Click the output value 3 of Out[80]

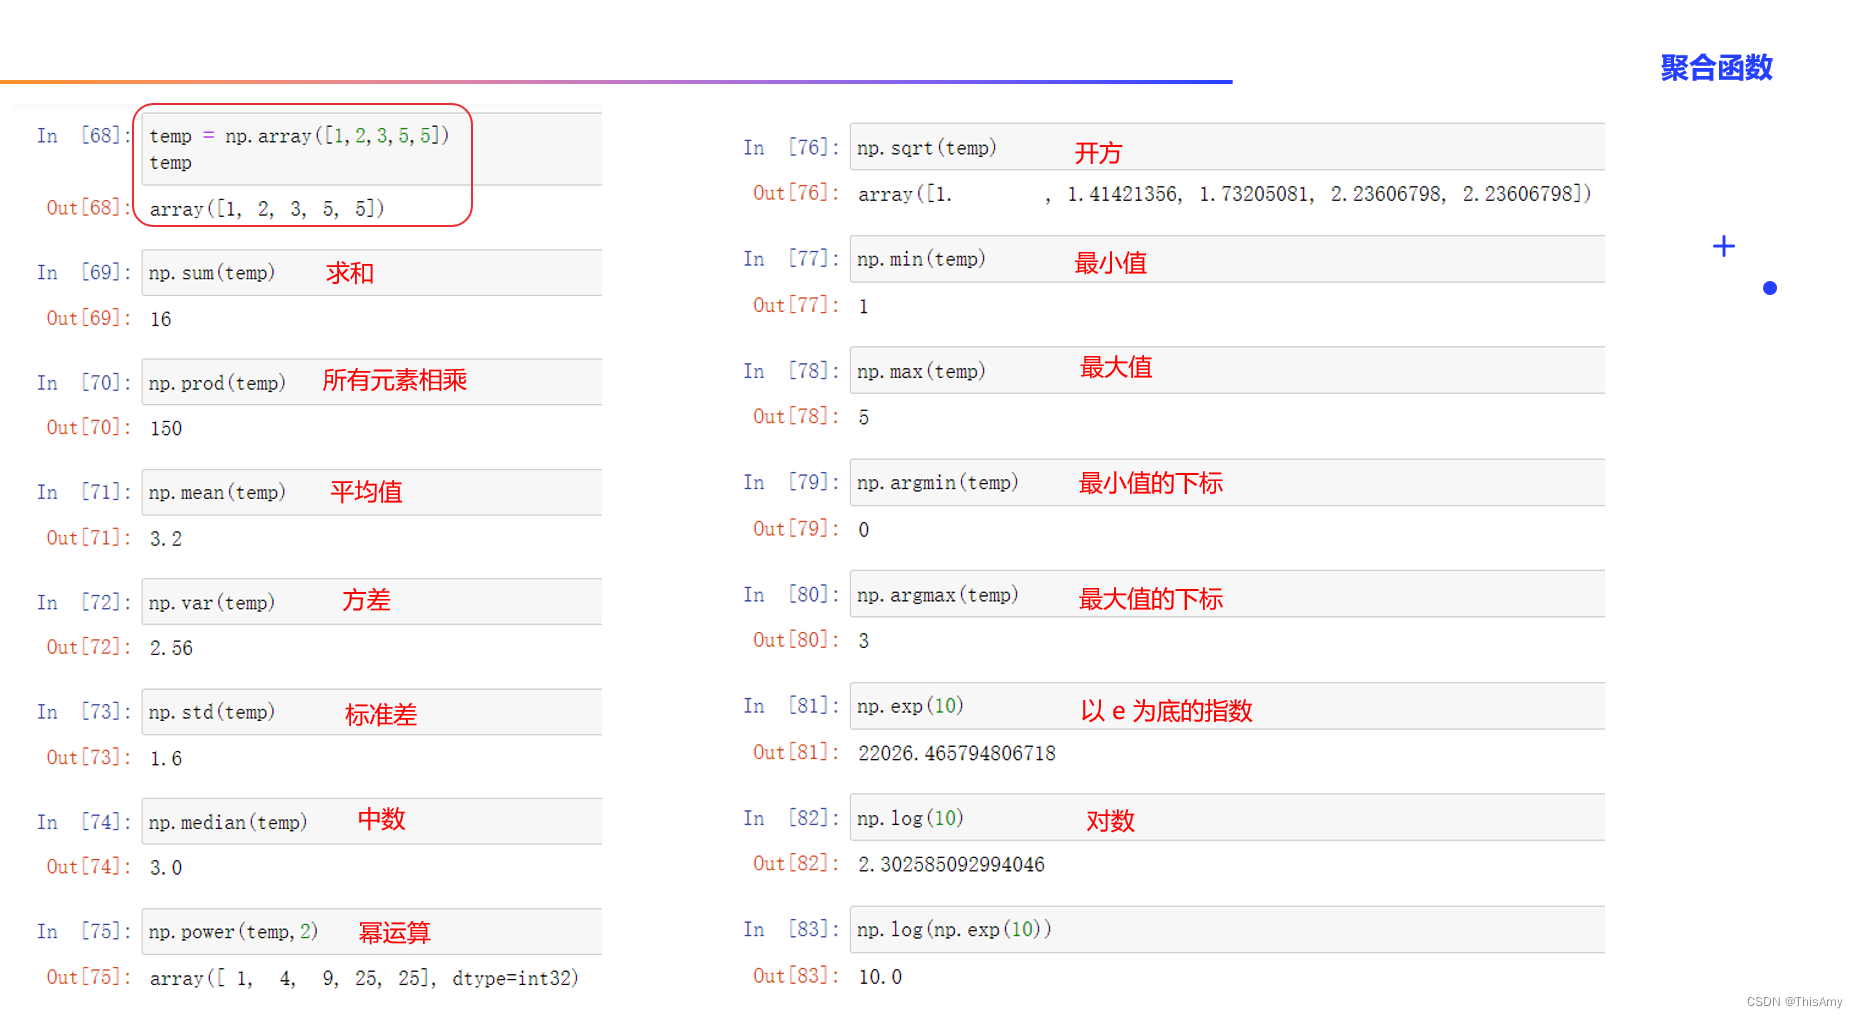point(864,641)
